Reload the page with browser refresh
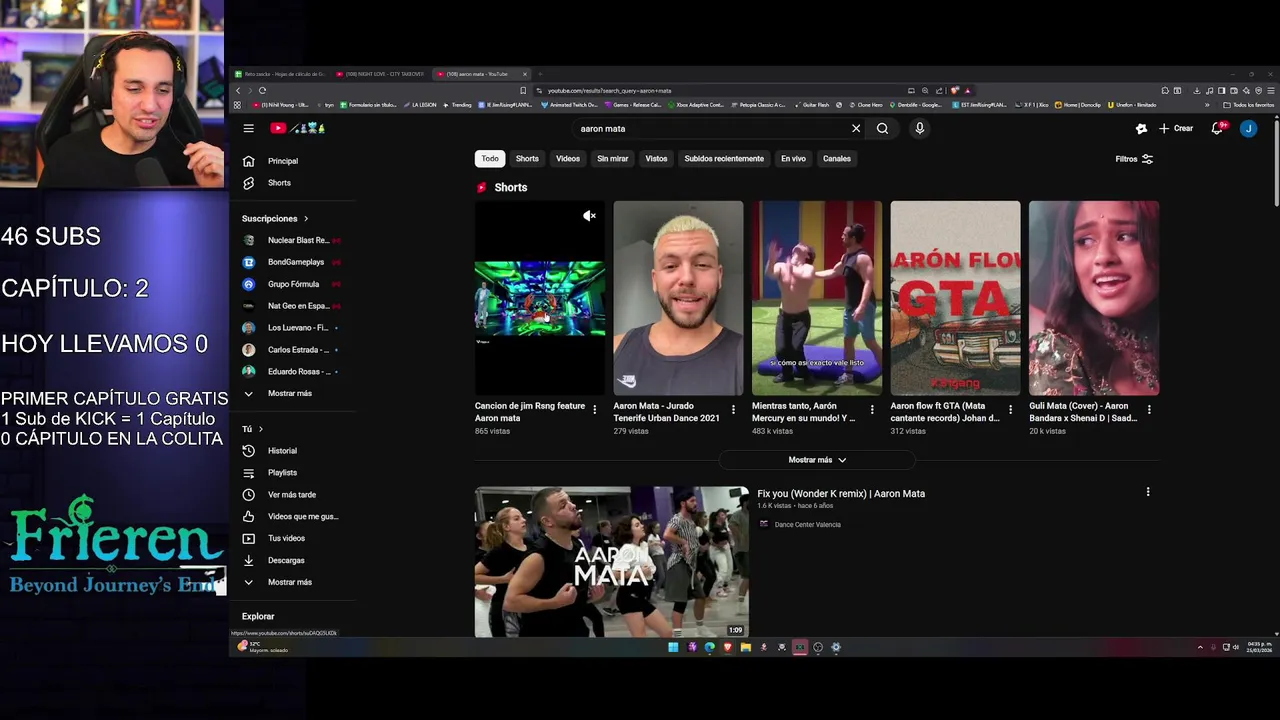 point(262,90)
